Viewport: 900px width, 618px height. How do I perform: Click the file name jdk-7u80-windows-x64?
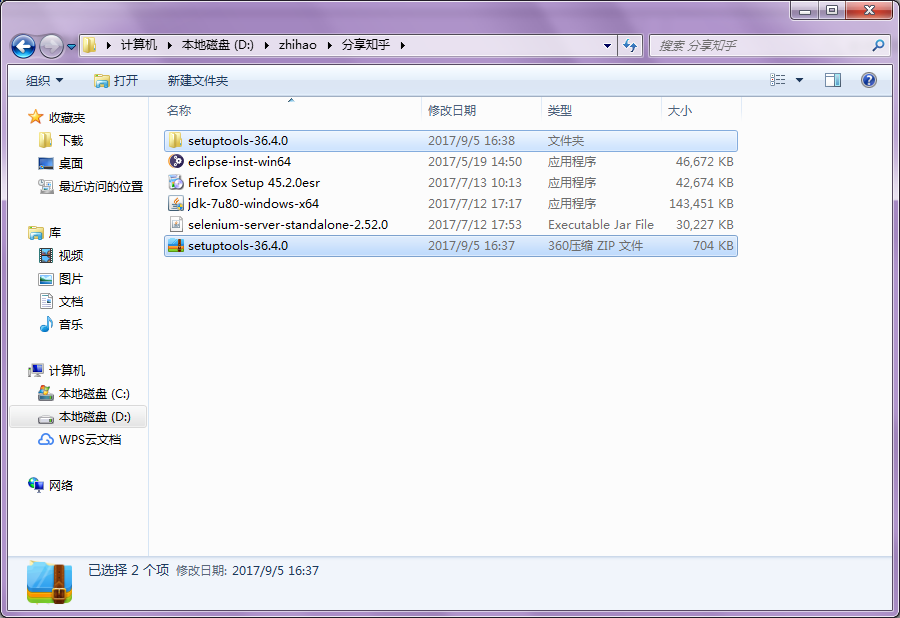[253, 204]
